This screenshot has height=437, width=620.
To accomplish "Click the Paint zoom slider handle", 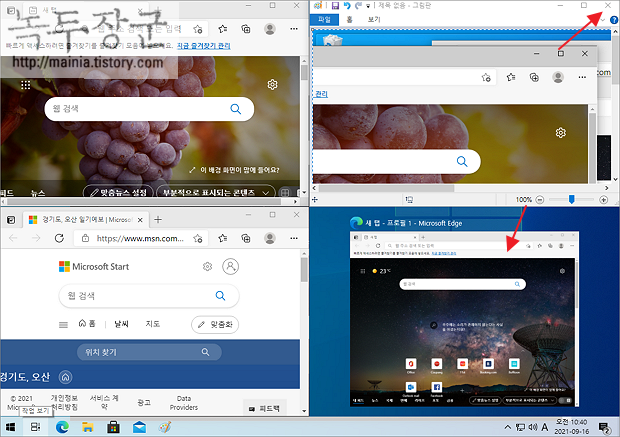I will click(571, 199).
